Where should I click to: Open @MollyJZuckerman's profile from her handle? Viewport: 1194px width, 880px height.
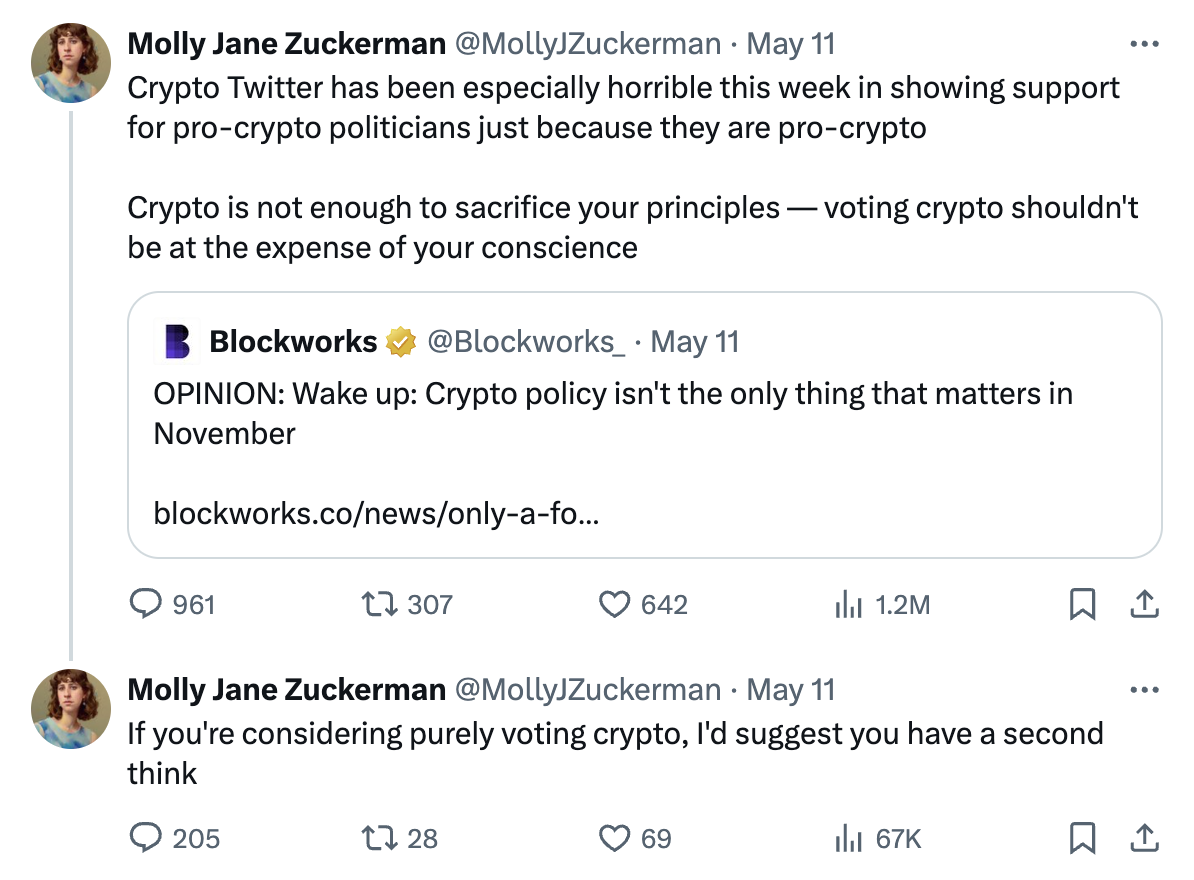(x=591, y=44)
